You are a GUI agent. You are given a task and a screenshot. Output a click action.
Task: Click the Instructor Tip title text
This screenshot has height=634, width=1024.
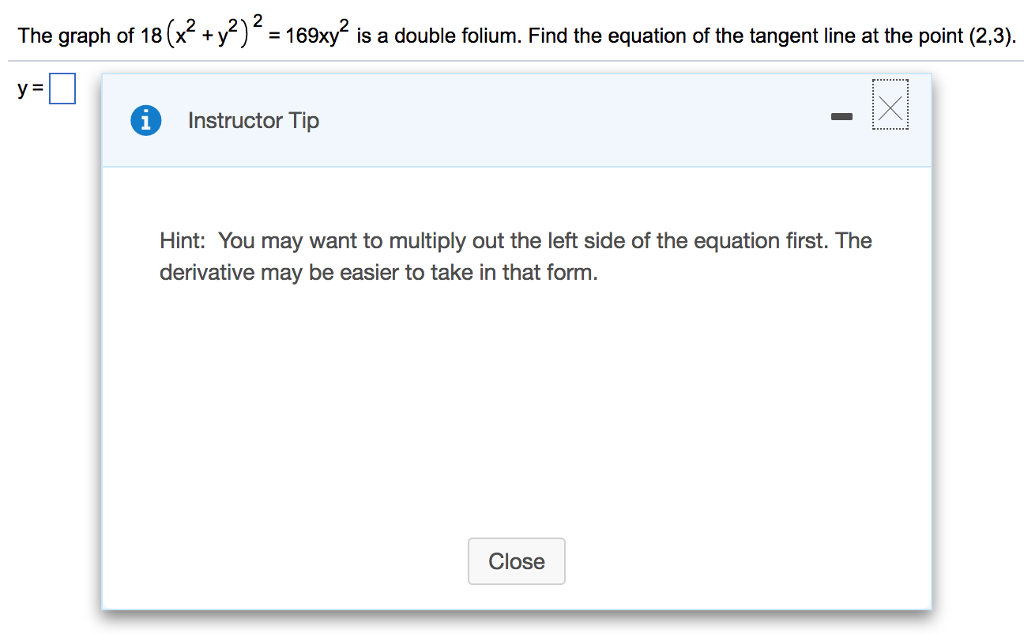tap(253, 120)
